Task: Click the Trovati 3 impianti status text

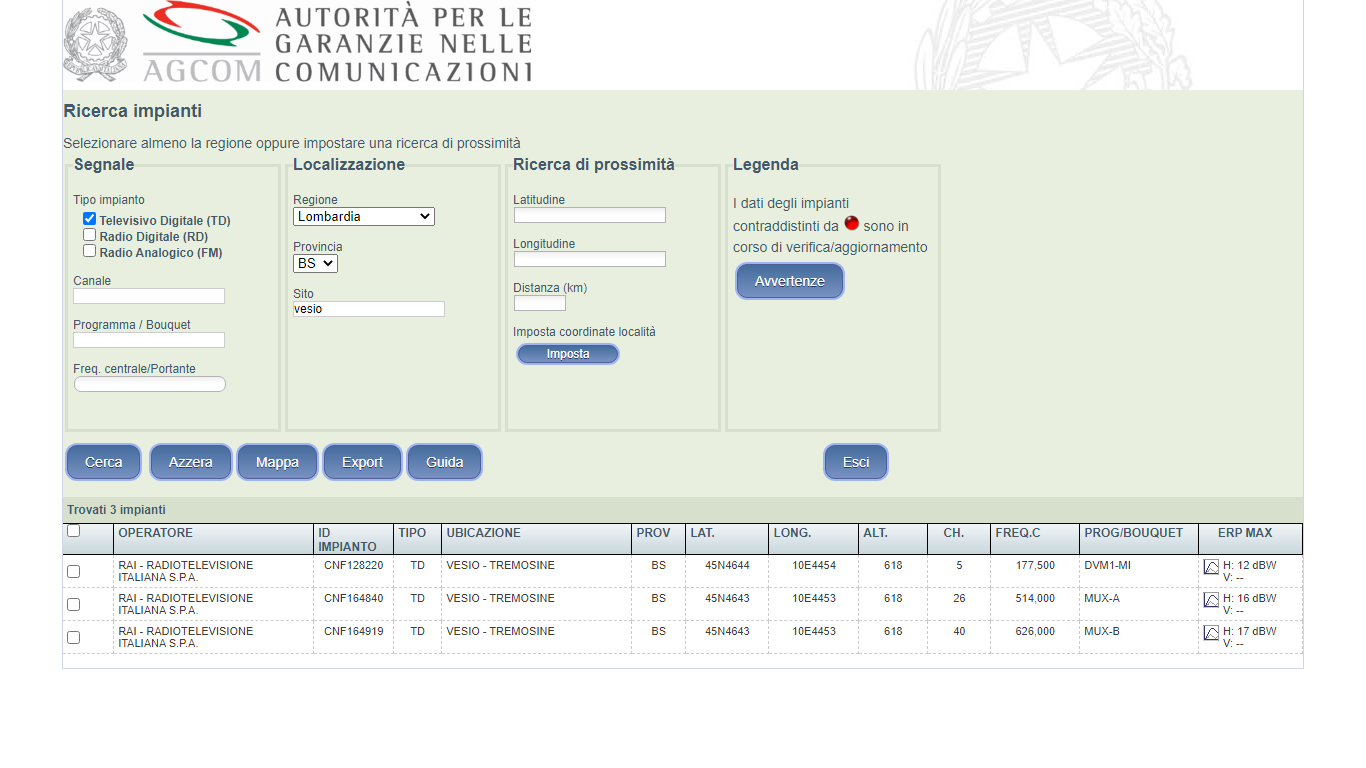Action: 116,510
